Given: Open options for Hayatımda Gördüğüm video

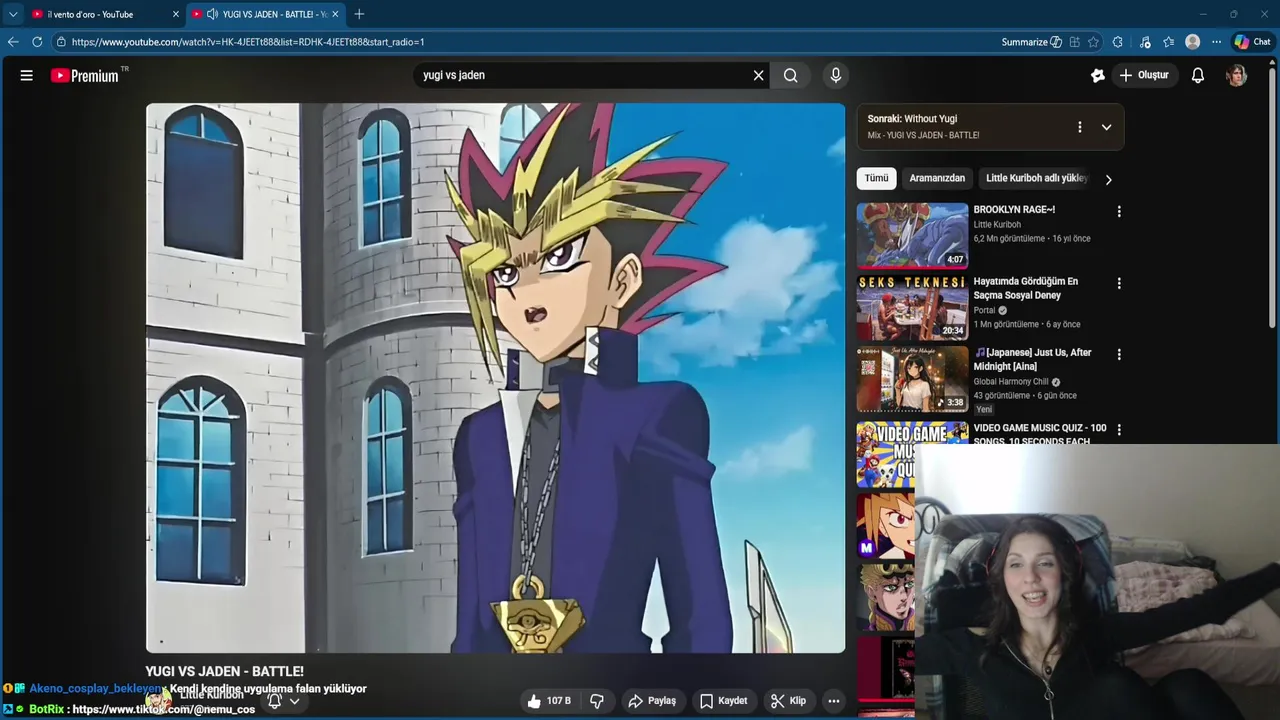Looking at the screenshot, I should [x=1119, y=283].
